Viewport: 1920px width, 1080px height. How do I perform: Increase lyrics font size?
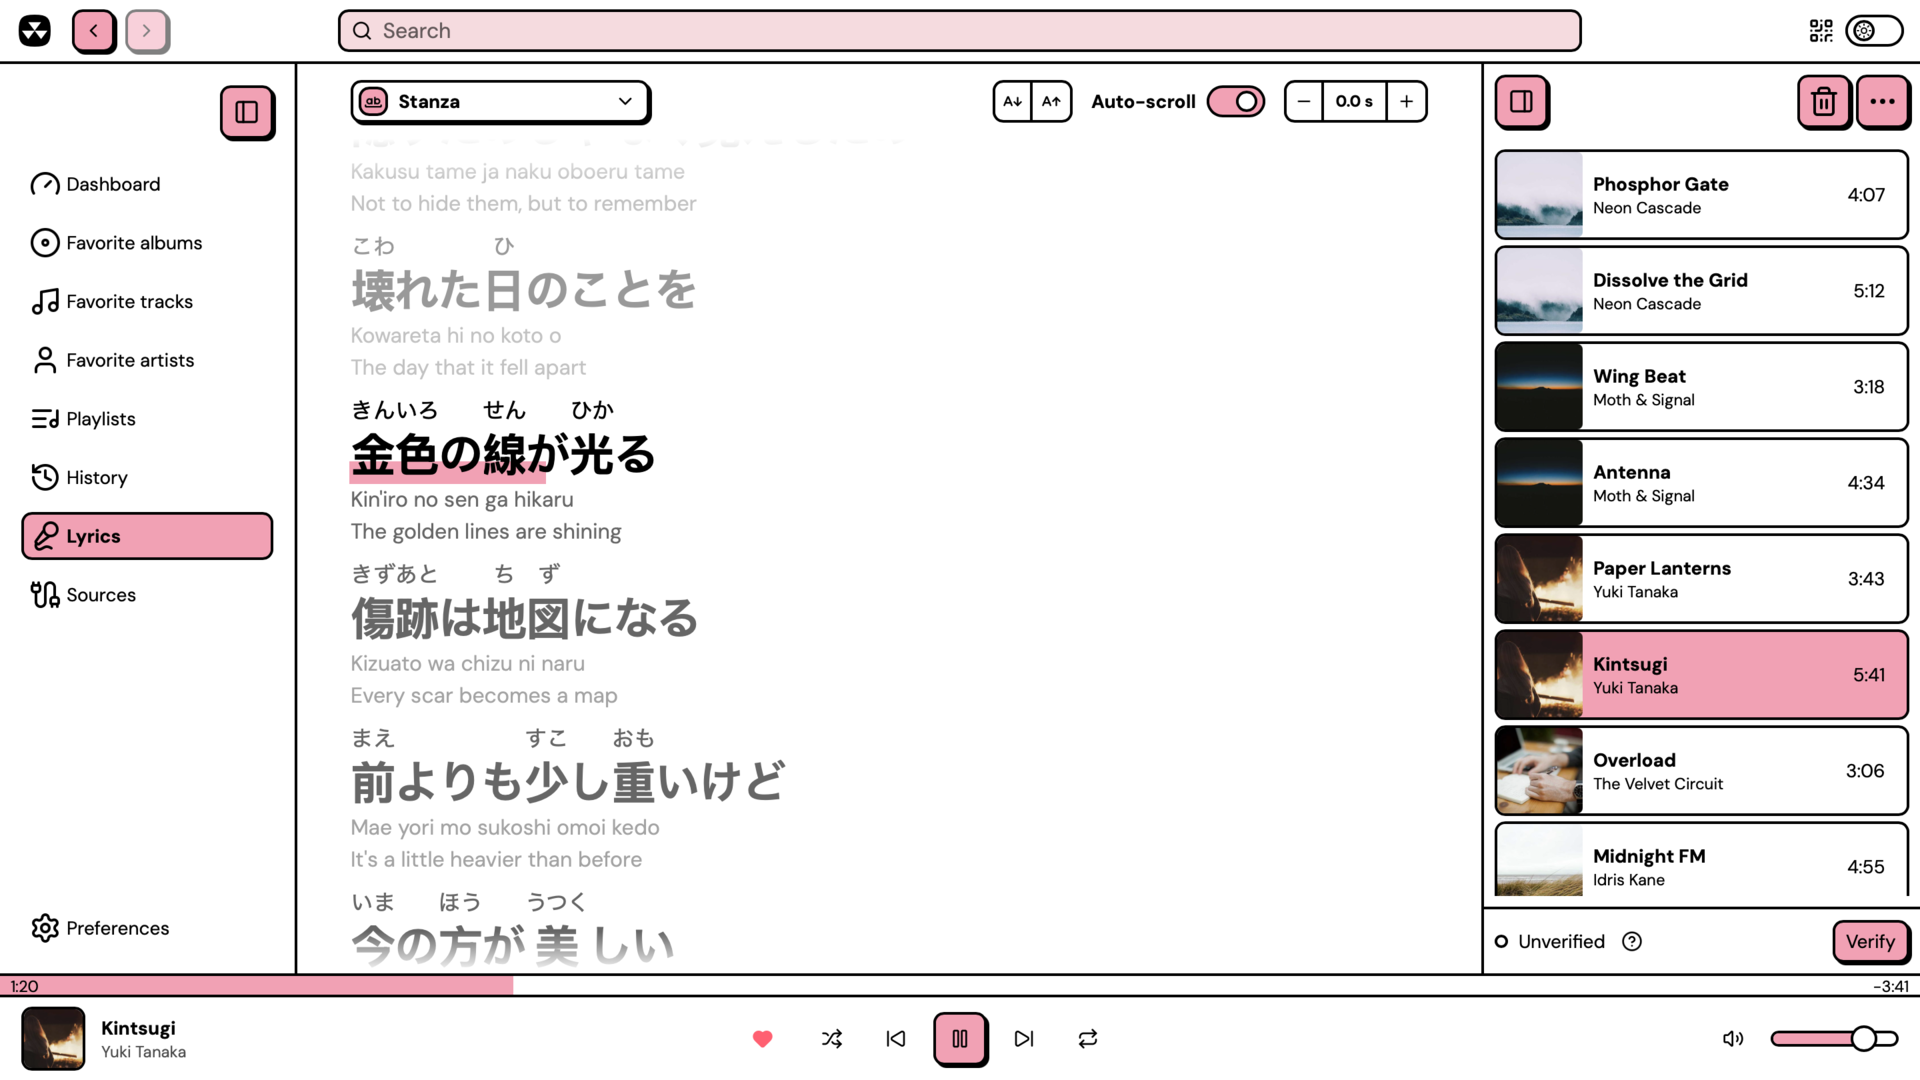1051,101
